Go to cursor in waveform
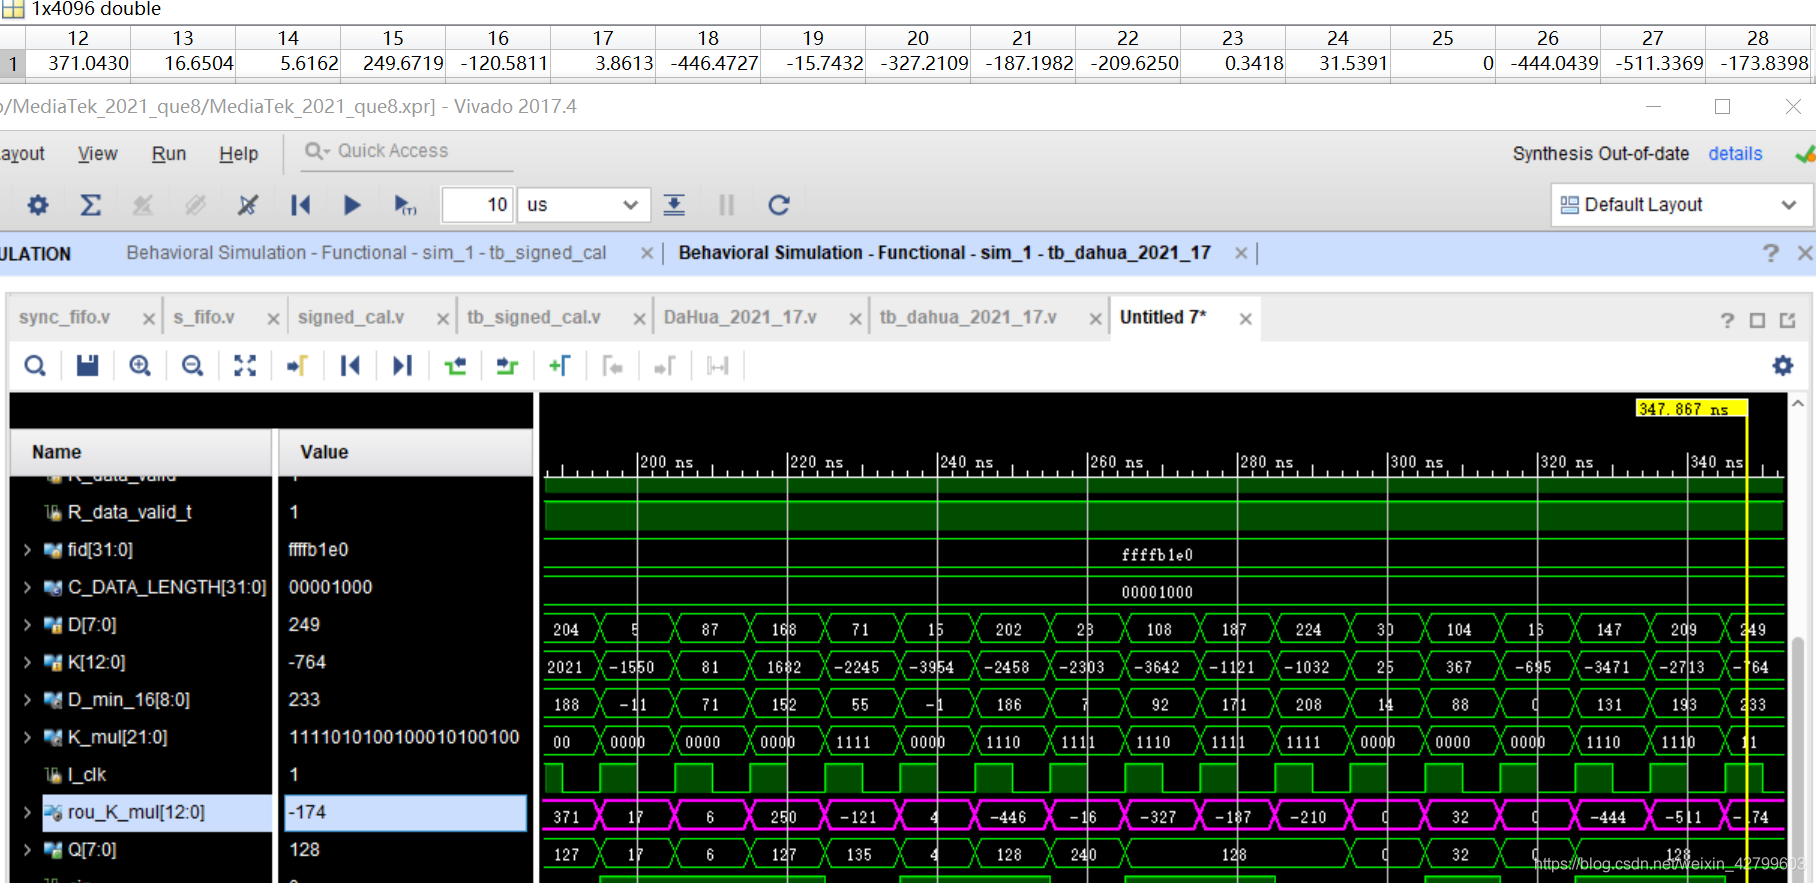The width and height of the screenshot is (1816, 883). click(x=297, y=366)
